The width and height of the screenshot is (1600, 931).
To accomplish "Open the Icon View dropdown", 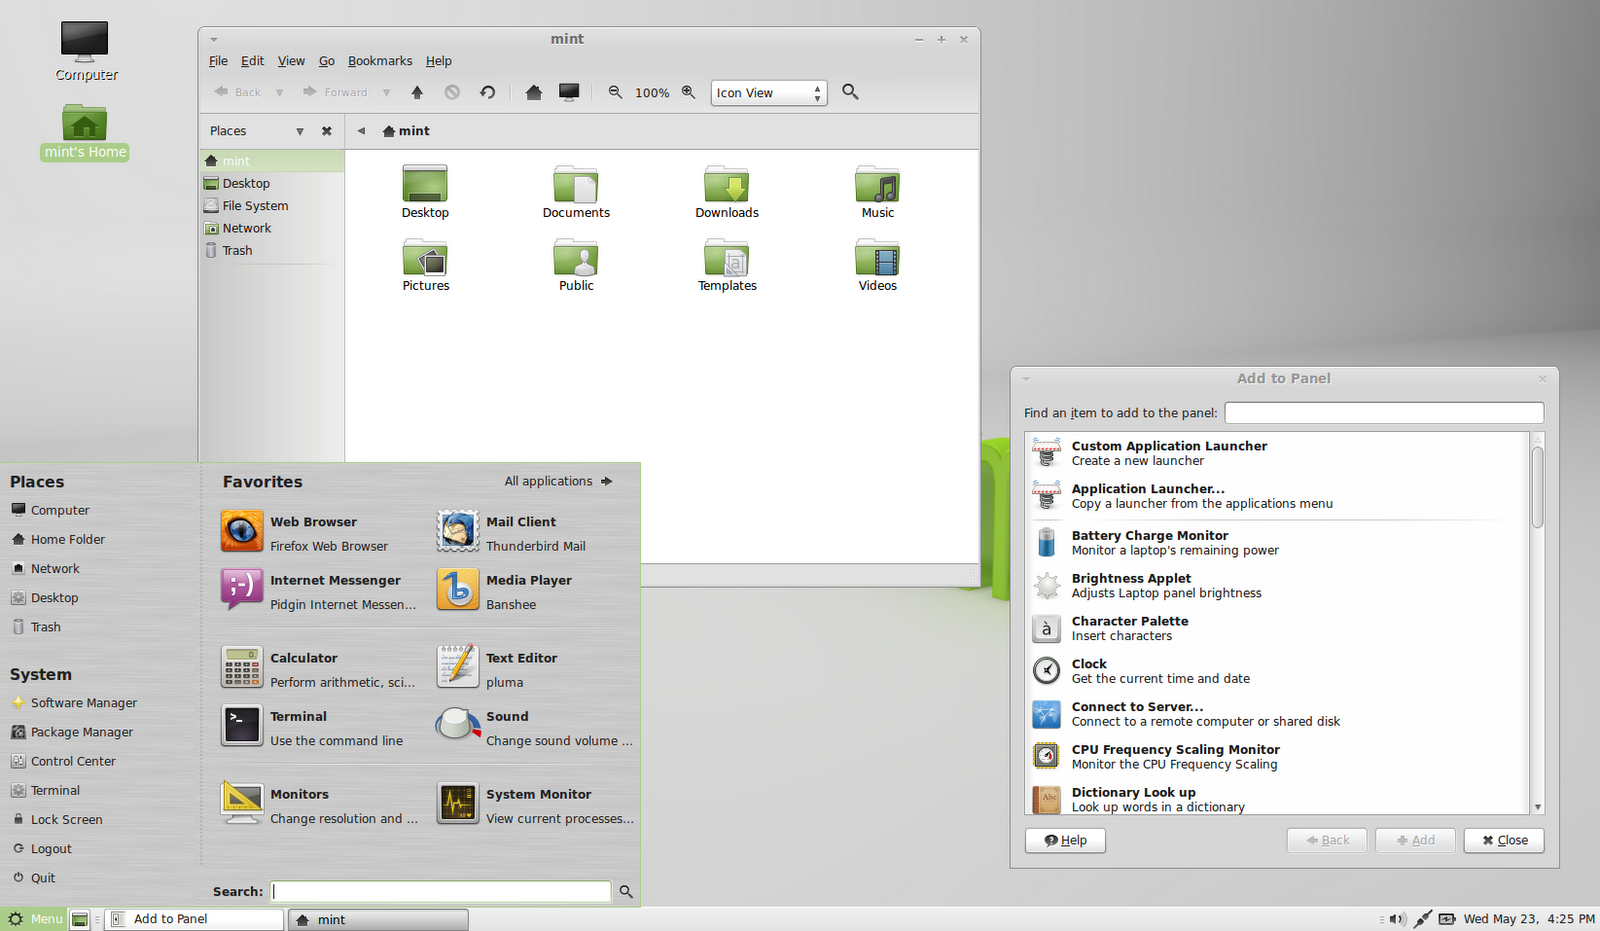I will click(x=768, y=93).
